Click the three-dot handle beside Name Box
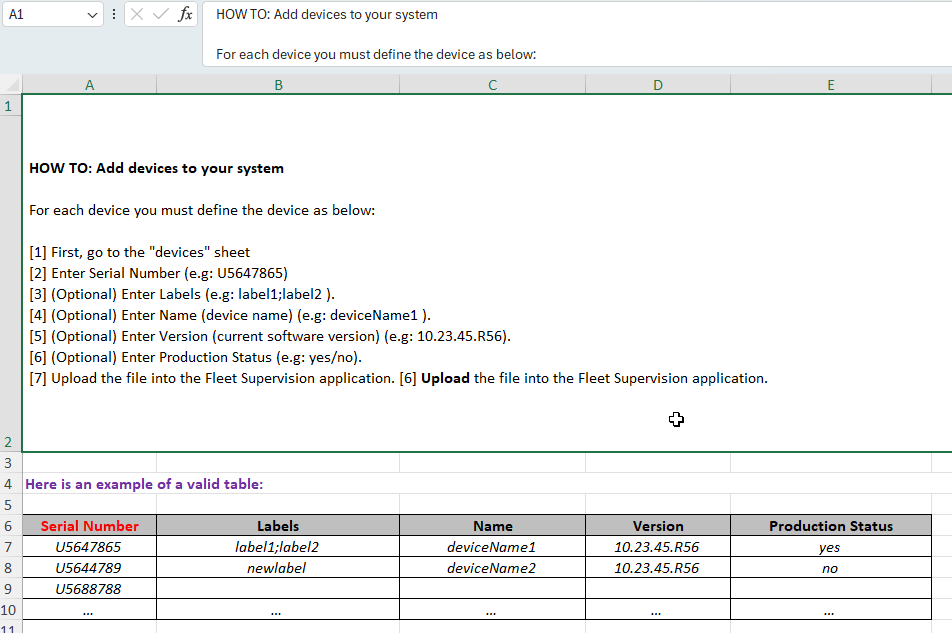This screenshot has height=633, width=952. [x=114, y=15]
